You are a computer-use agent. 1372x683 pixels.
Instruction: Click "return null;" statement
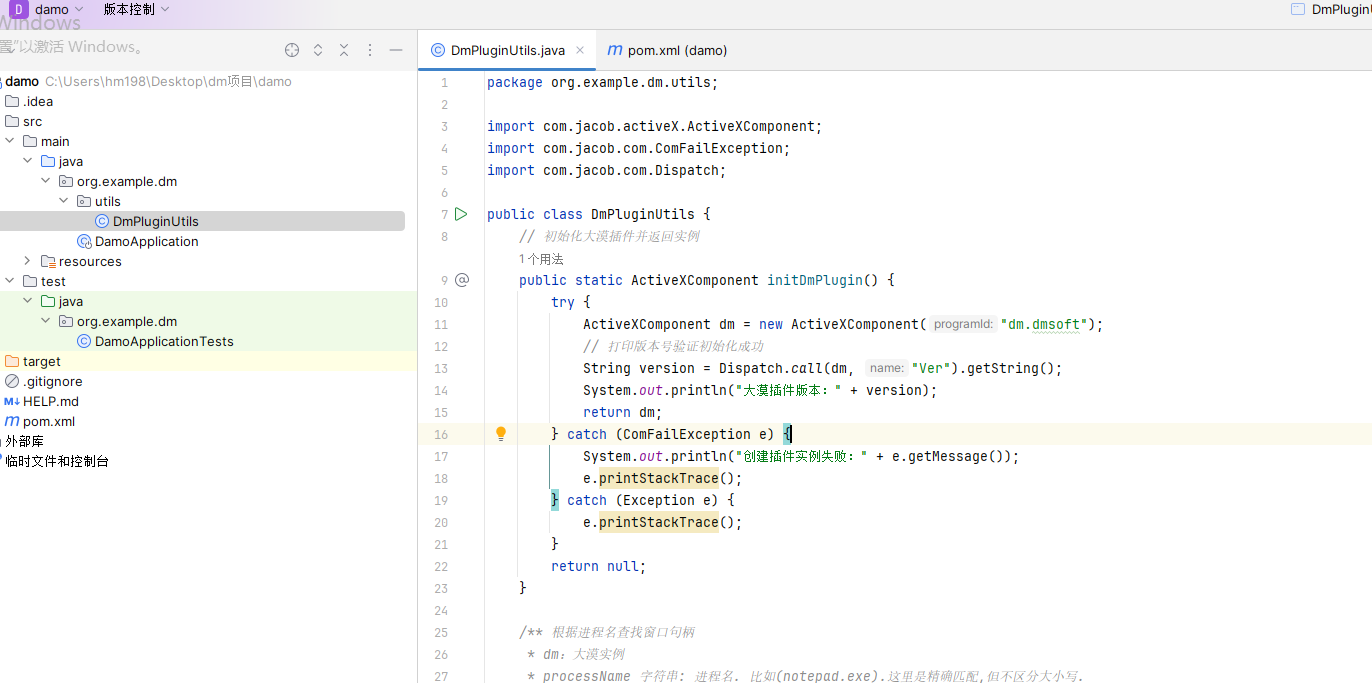click(x=599, y=566)
